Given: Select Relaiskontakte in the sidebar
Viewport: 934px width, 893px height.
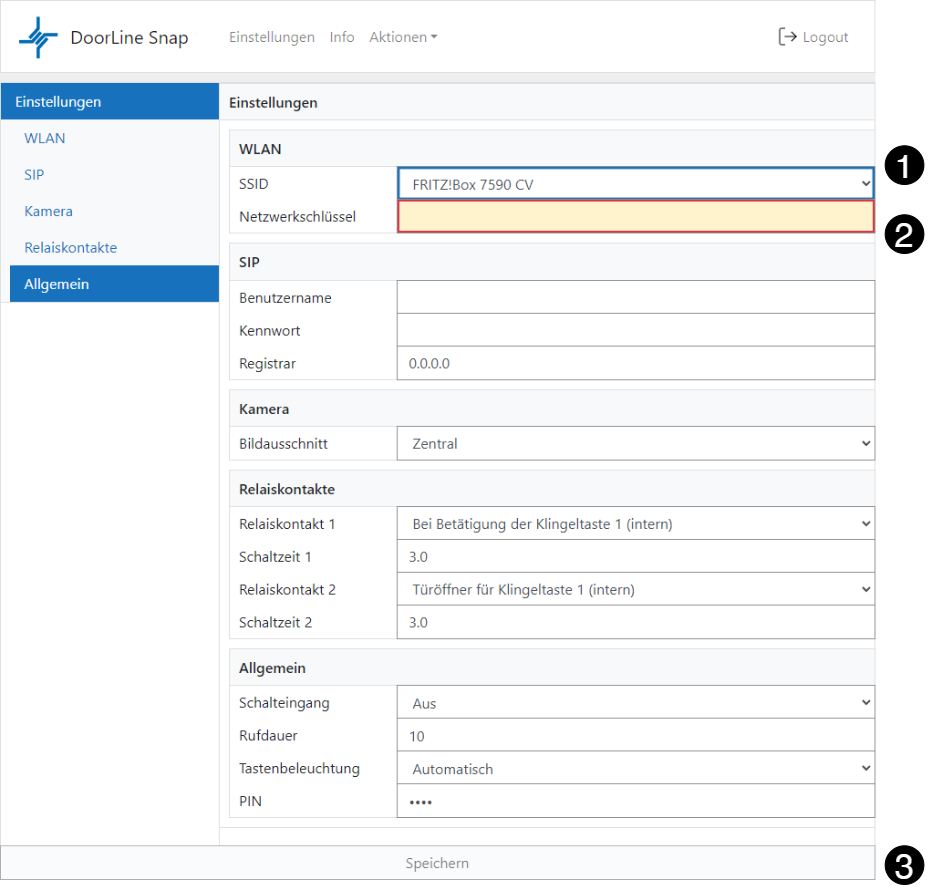Looking at the screenshot, I should click(71, 248).
